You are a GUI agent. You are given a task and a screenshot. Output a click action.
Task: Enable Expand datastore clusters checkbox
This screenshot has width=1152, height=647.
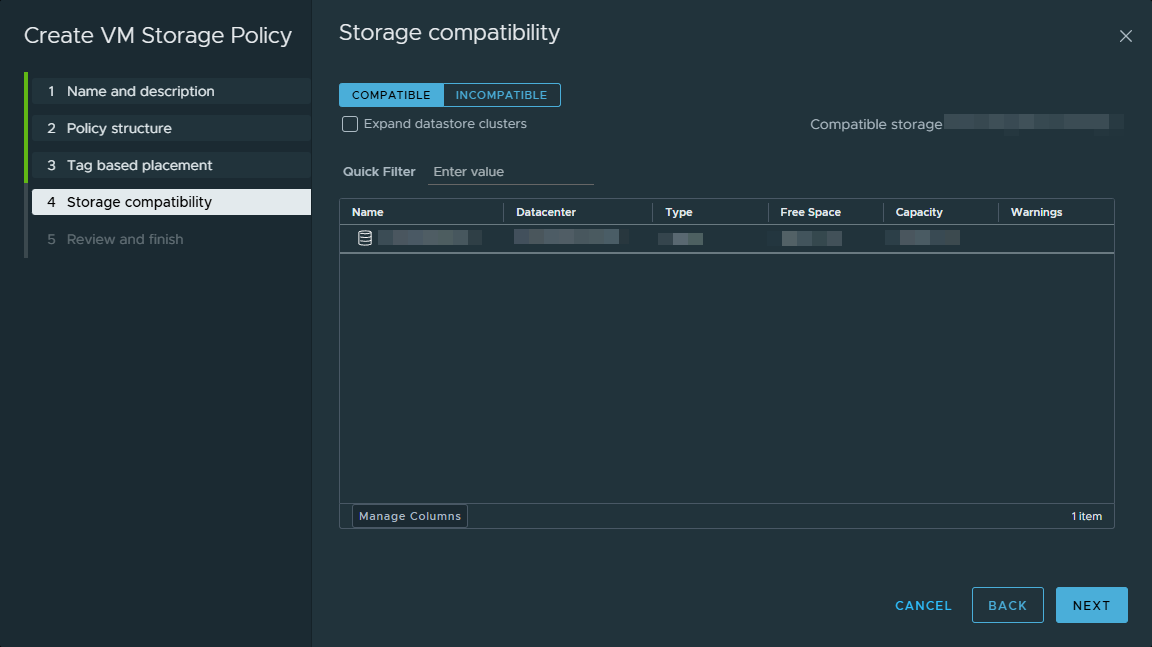[x=350, y=124]
